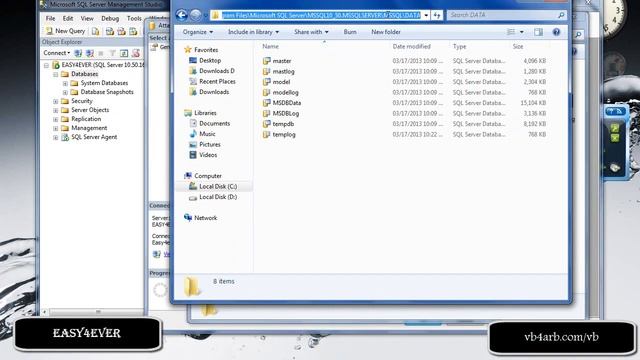Click the refresh icon in Object Explorer toolbar
640x360 pixels.
124,53
